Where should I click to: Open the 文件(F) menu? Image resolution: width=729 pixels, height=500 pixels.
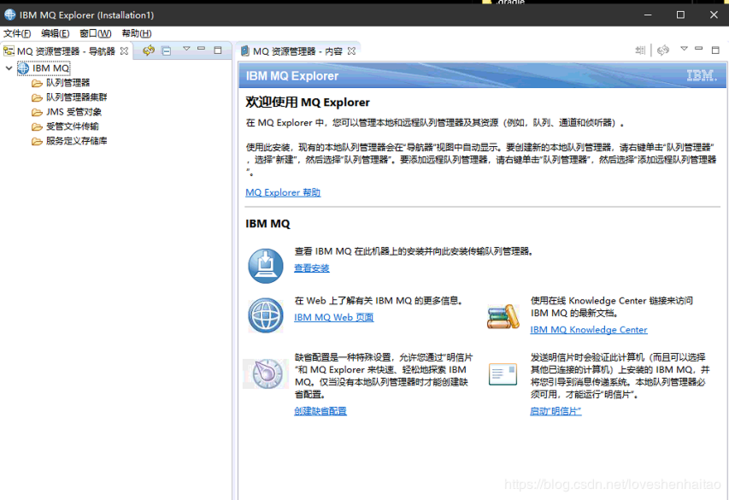click(17, 33)
